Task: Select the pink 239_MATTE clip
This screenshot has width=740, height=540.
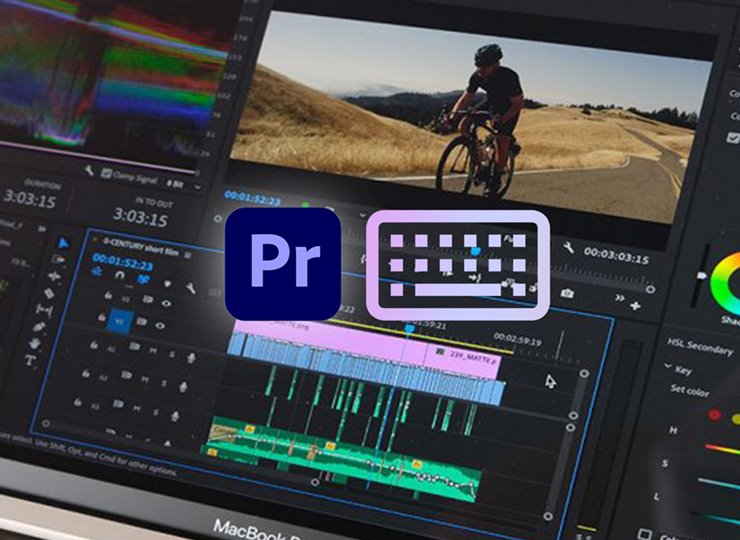Action: (464, 359)
